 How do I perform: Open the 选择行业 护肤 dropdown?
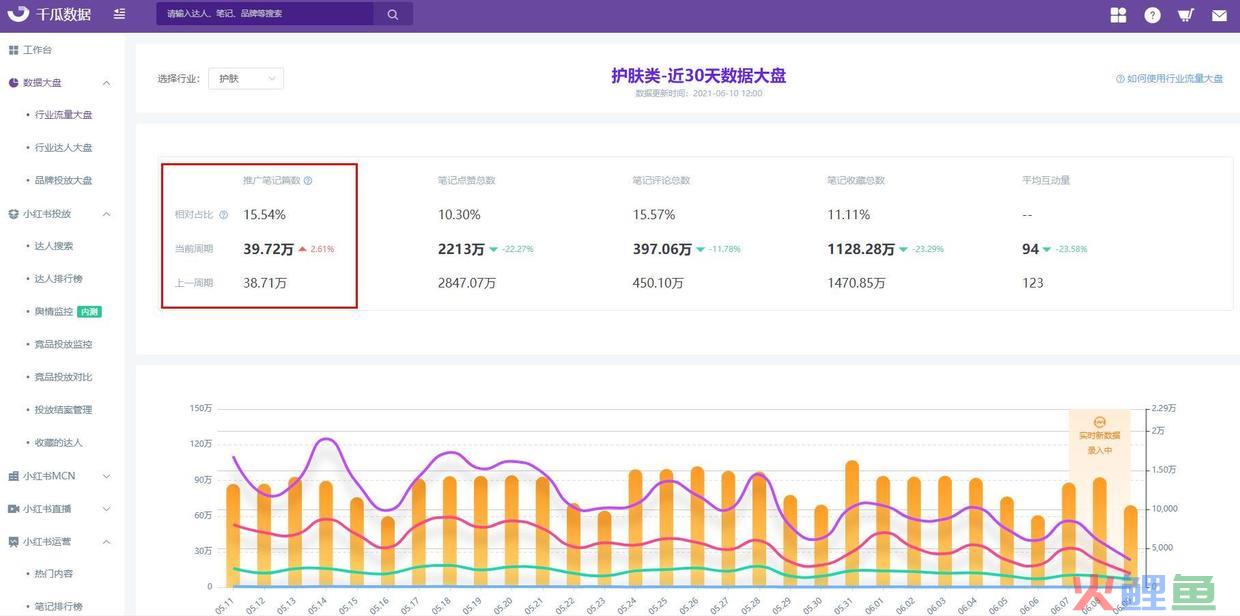(246, 78)
